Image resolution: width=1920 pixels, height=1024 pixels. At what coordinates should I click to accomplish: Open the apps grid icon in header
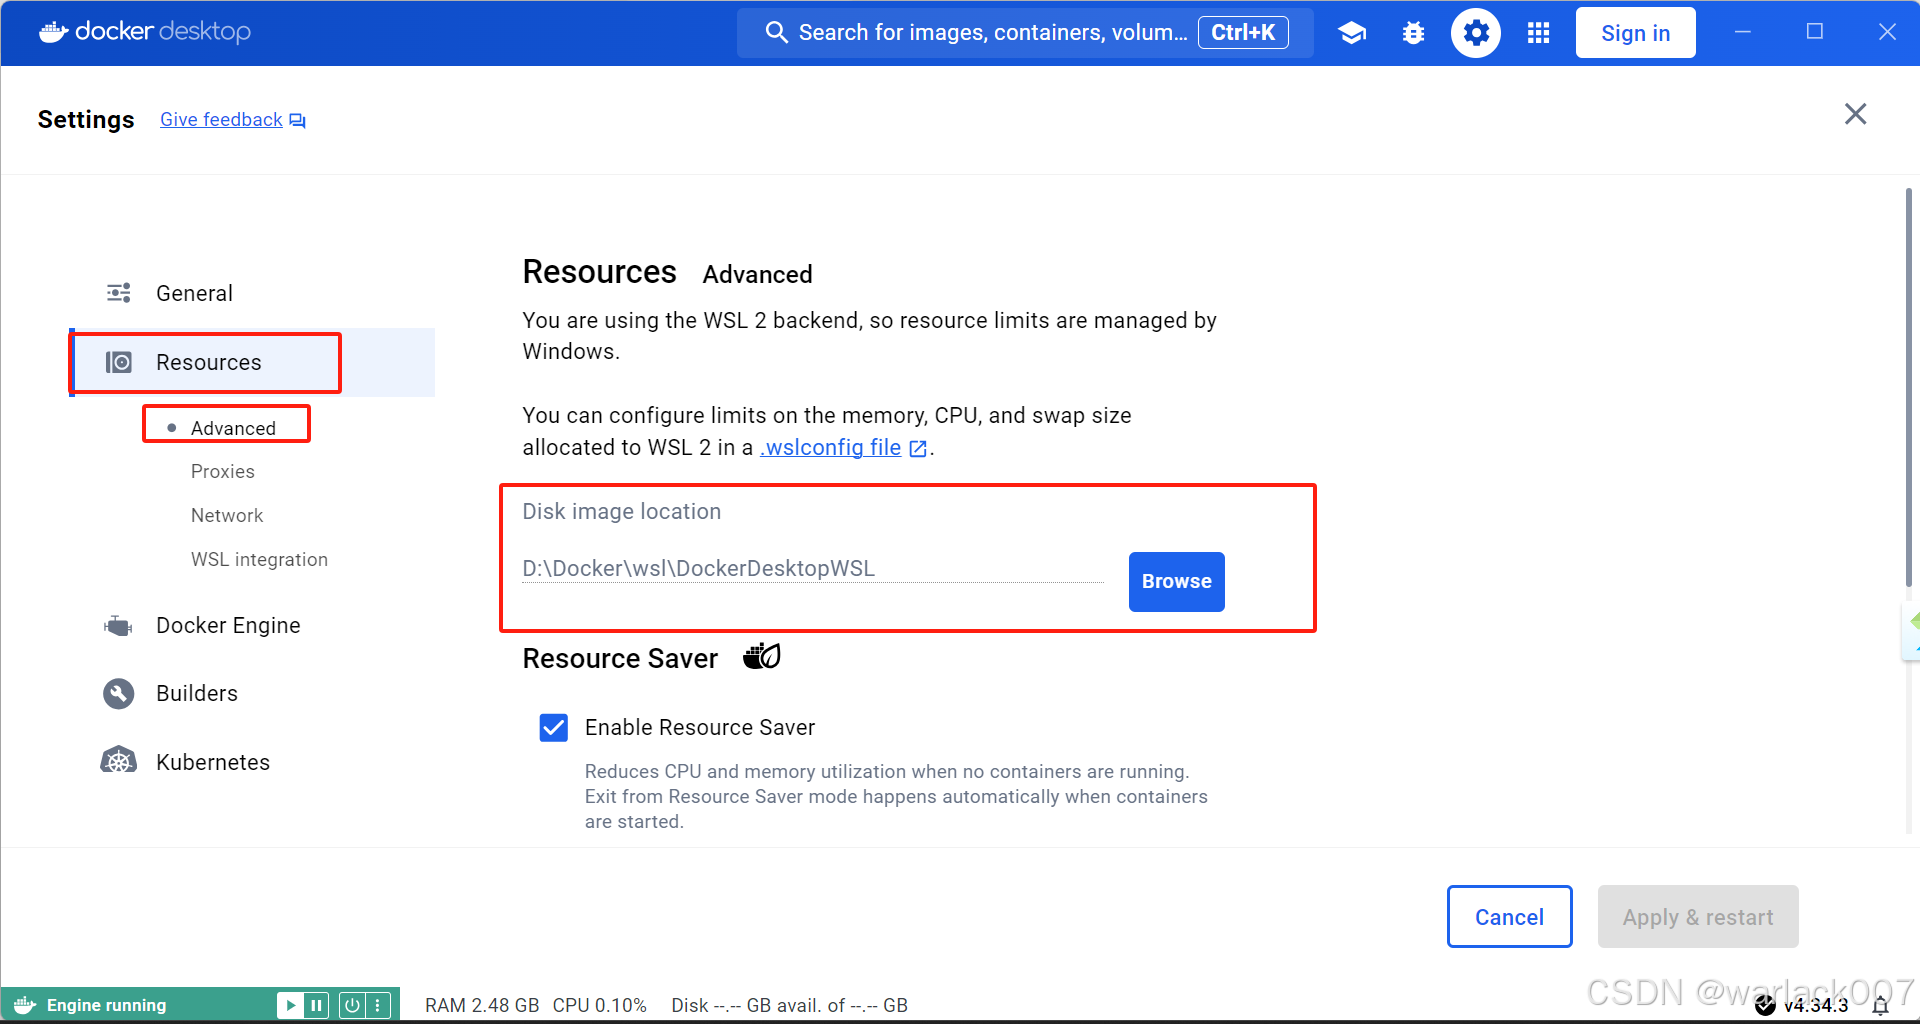point(1538,33)
